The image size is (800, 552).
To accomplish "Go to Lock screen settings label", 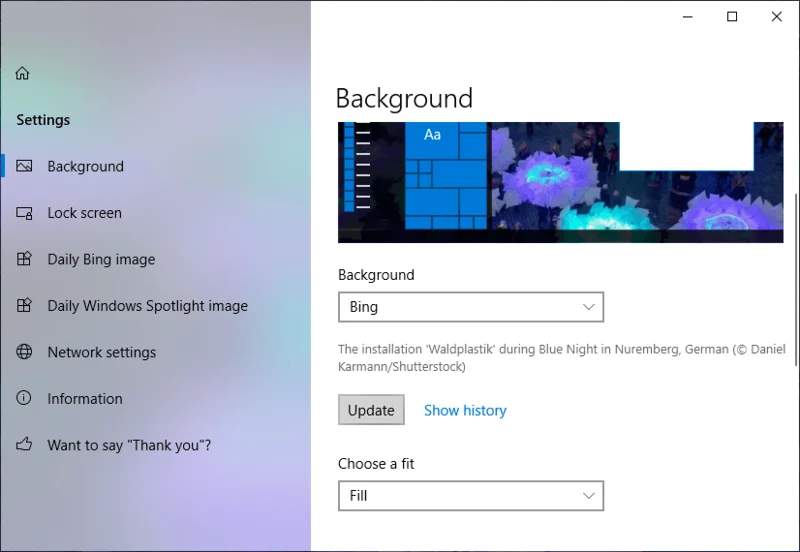I will tap(85, 213).
